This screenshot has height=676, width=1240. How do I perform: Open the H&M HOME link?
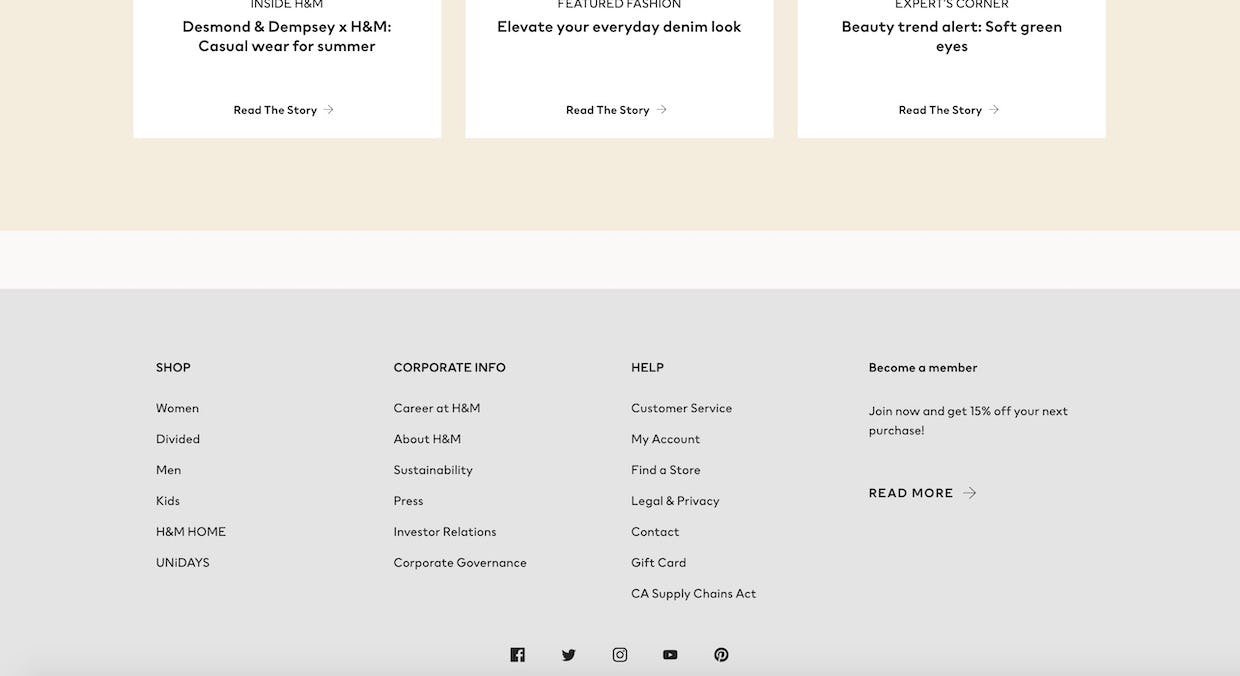point(191,532)
